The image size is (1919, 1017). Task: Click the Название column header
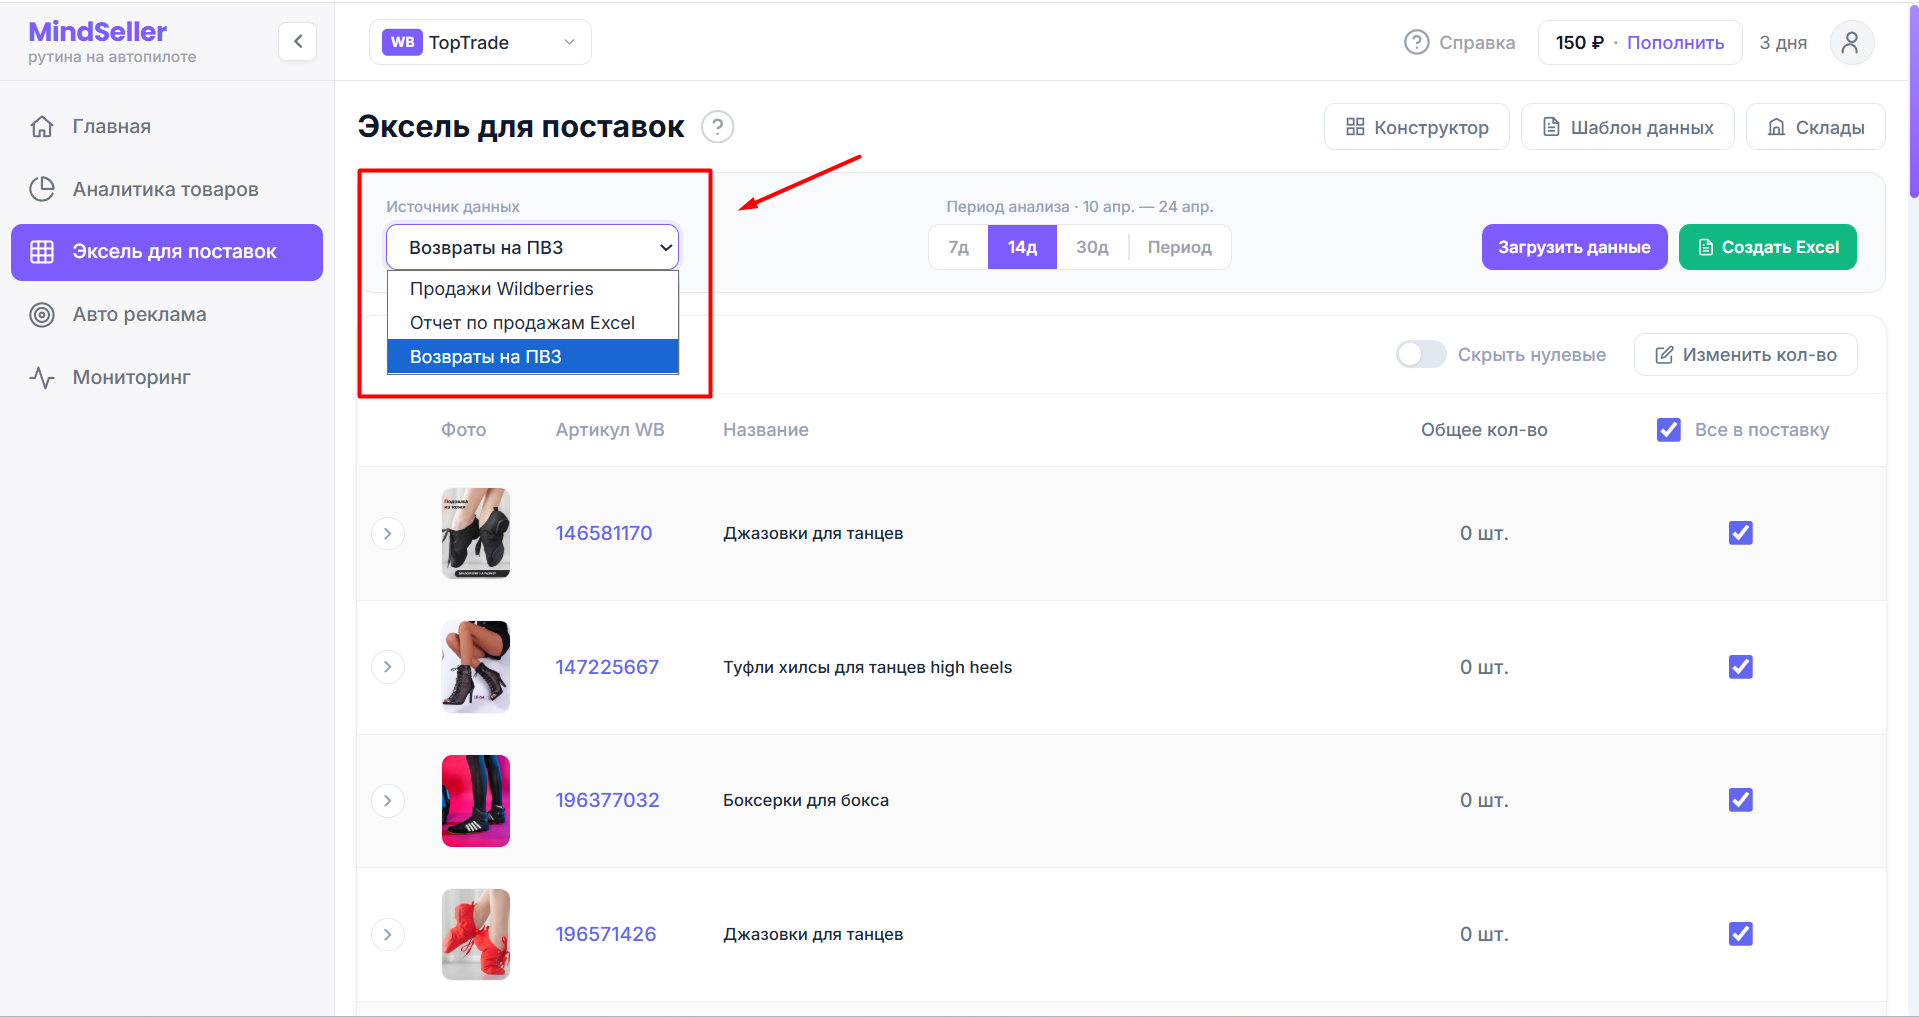(x=766, y=430)
